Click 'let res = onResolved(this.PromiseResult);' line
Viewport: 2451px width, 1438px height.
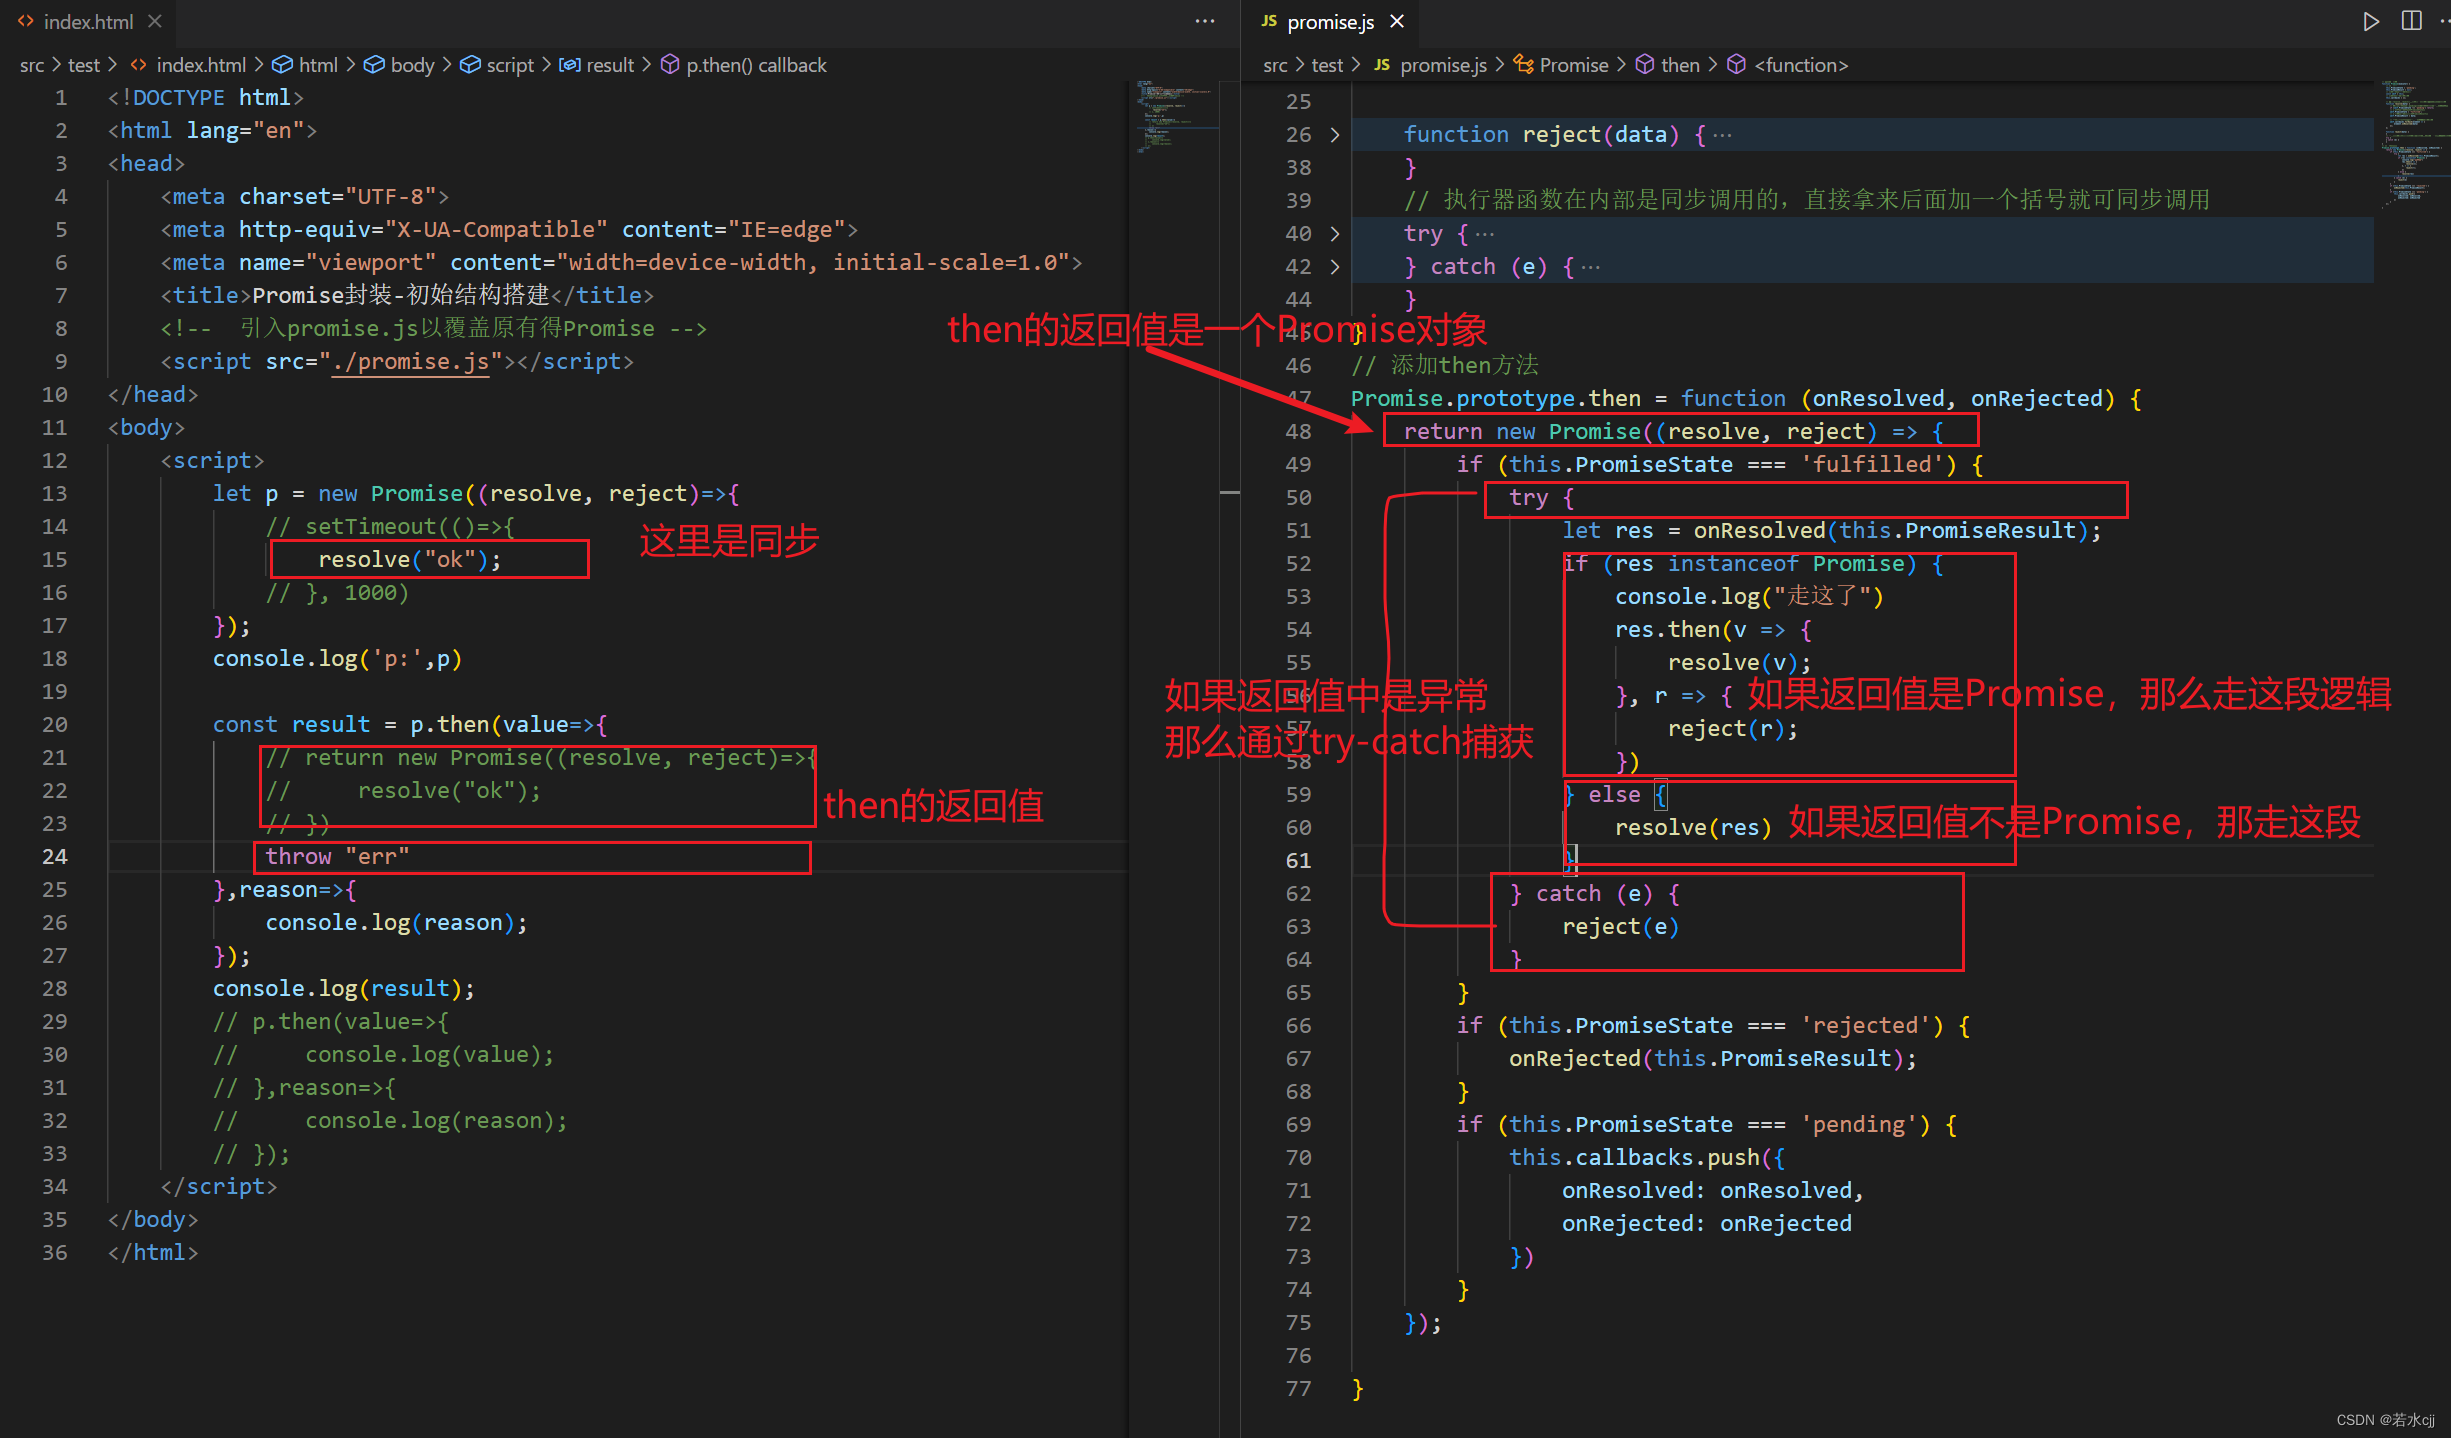(1832, 530)
